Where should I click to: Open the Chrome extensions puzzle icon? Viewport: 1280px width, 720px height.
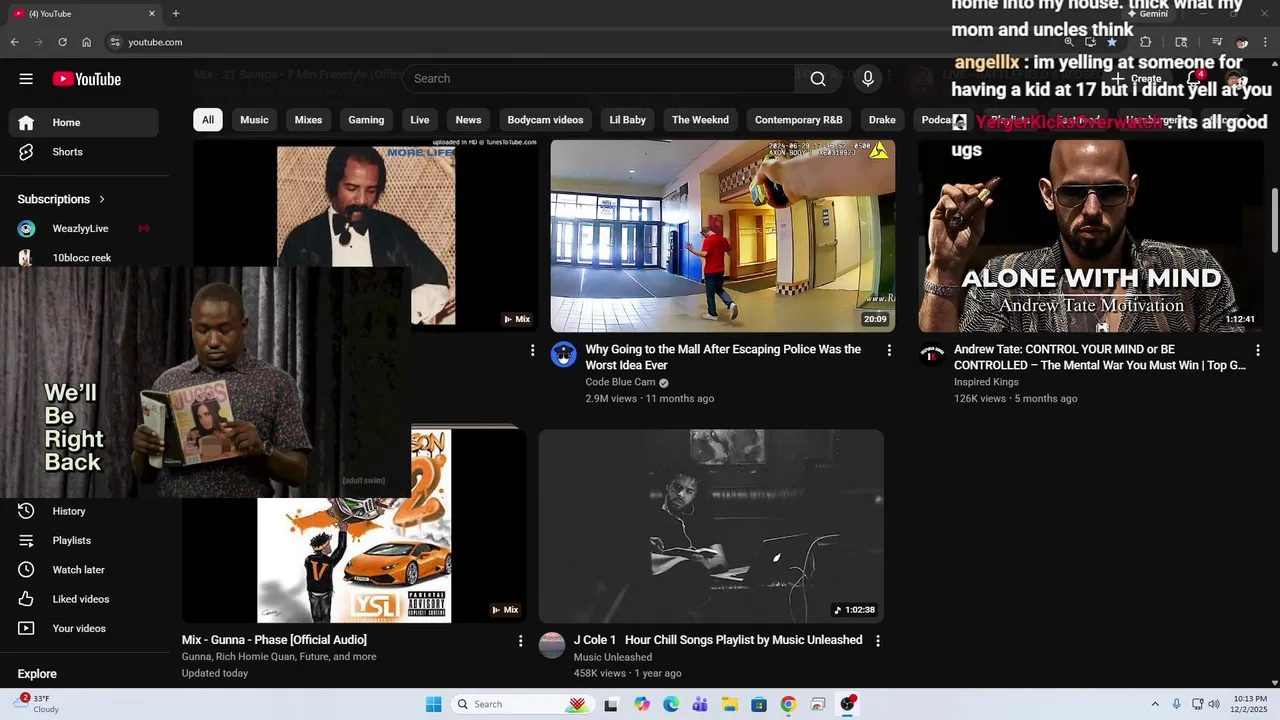[1146, 42]
